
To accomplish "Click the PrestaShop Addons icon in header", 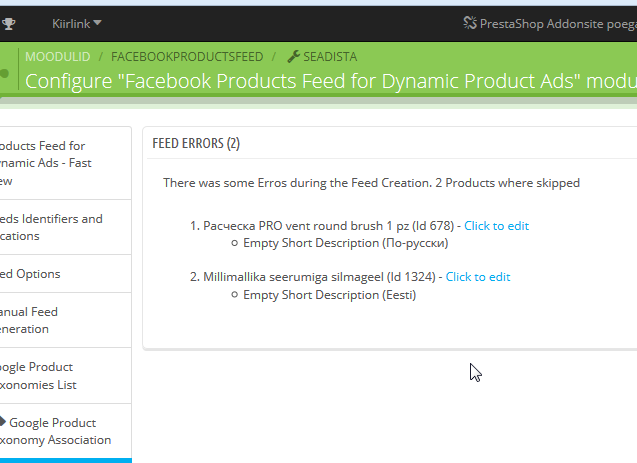I will [x=470, y=22].
